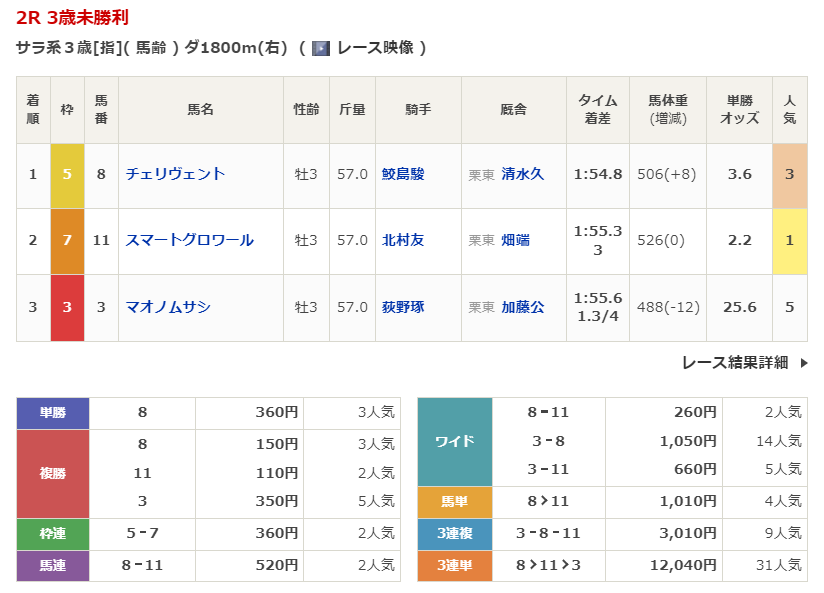Click the 馬名 column header
This screenshot has width=824, height=593.
point(200,110)
